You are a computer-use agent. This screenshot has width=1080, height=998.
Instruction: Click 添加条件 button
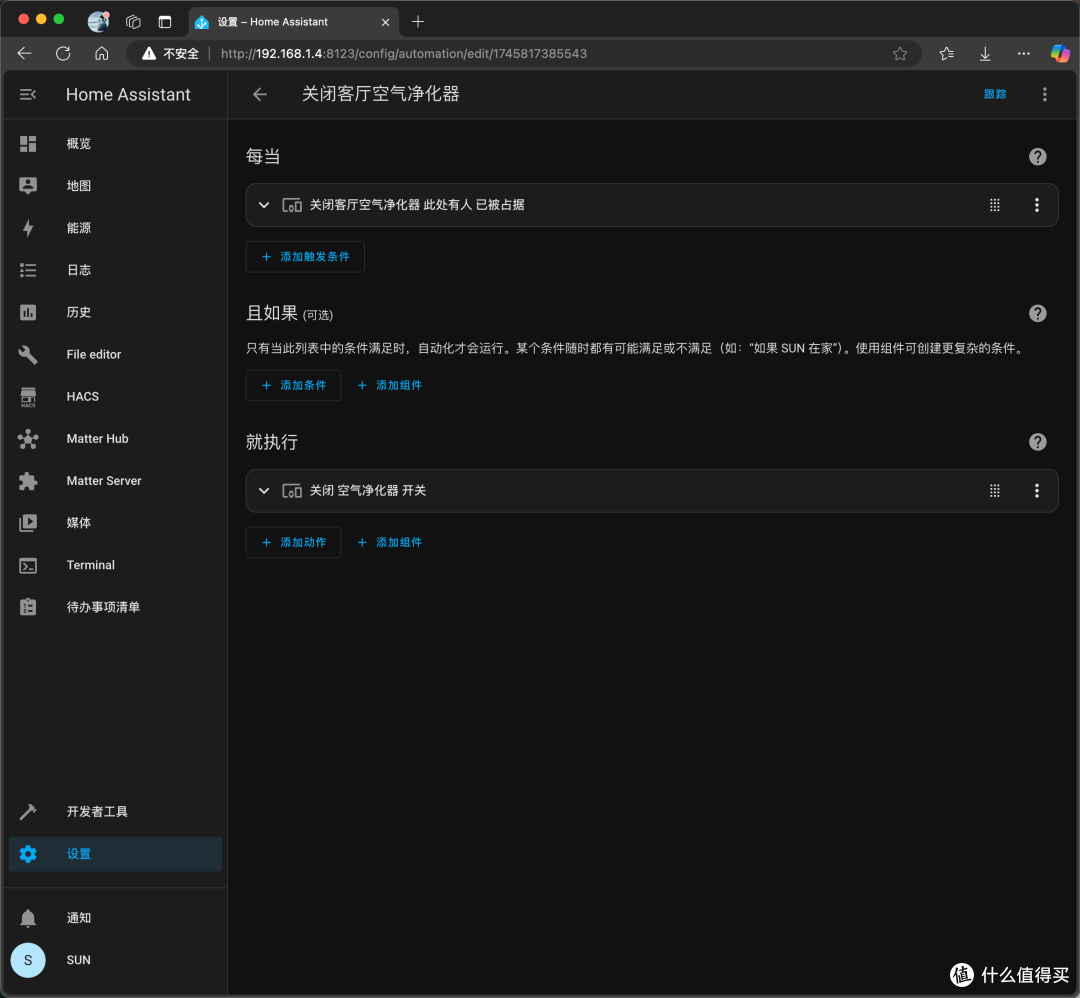pos(293,385)
